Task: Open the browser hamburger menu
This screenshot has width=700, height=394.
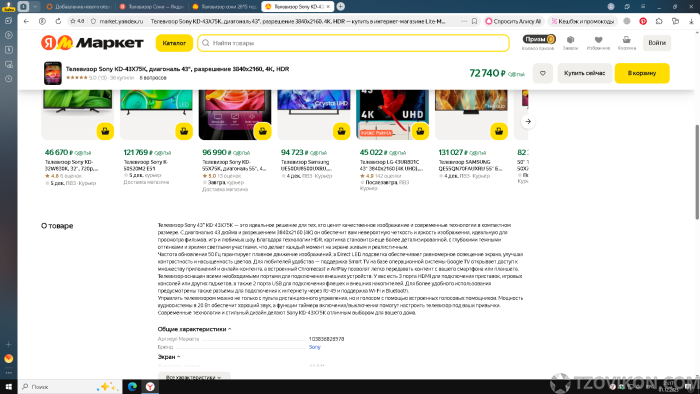Action: pos(643,6)
